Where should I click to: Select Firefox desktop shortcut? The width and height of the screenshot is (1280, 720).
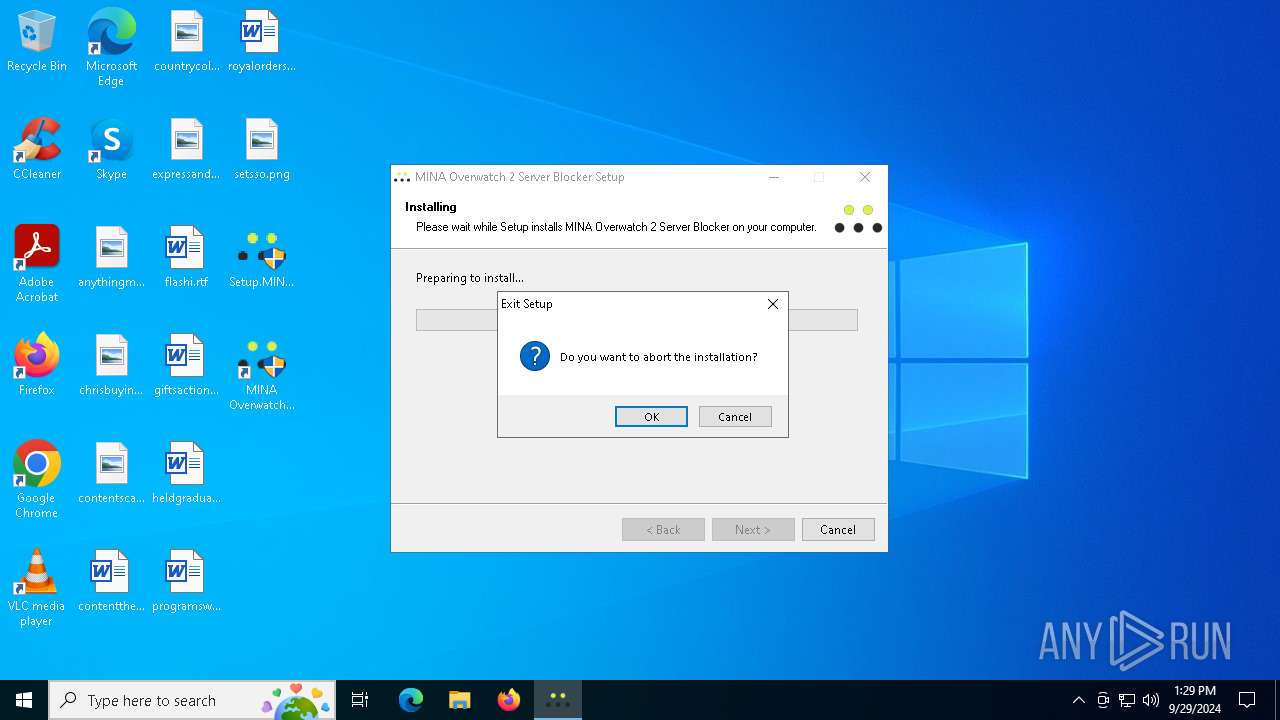pyautogui.click(x=37, y=366)
